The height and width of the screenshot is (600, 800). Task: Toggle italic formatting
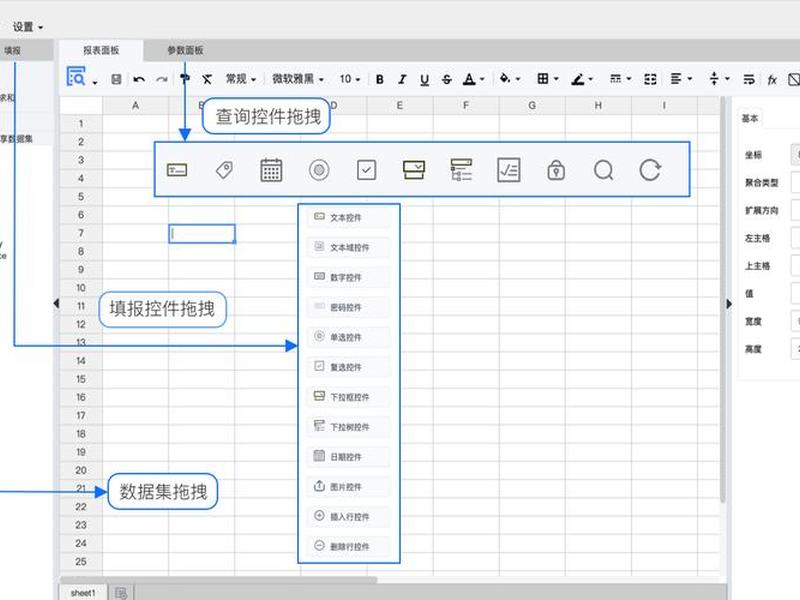[x=402, y=80]
